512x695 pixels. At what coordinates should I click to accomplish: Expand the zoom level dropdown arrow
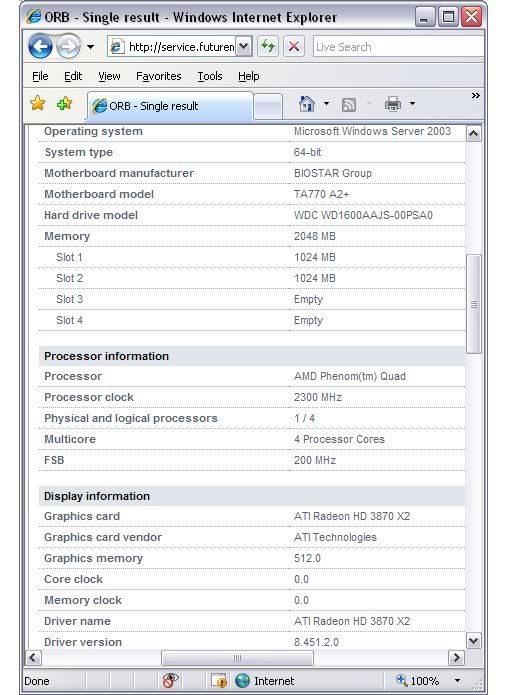457,680
